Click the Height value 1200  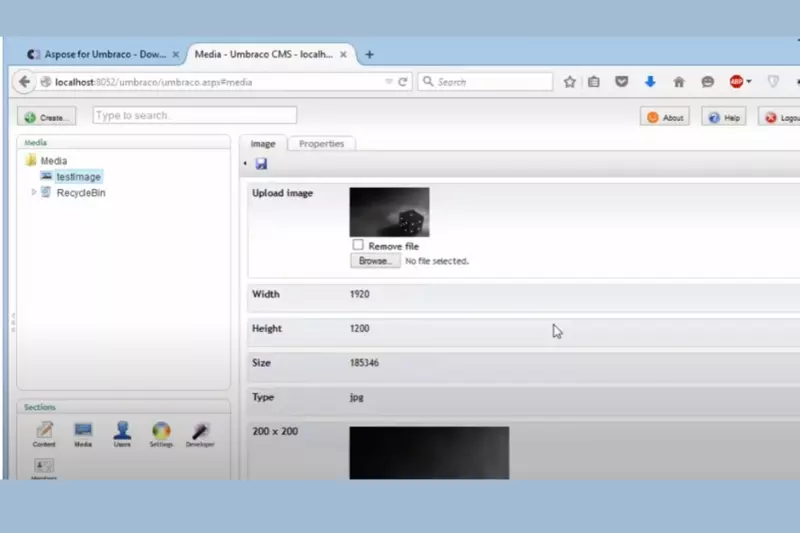360,328
